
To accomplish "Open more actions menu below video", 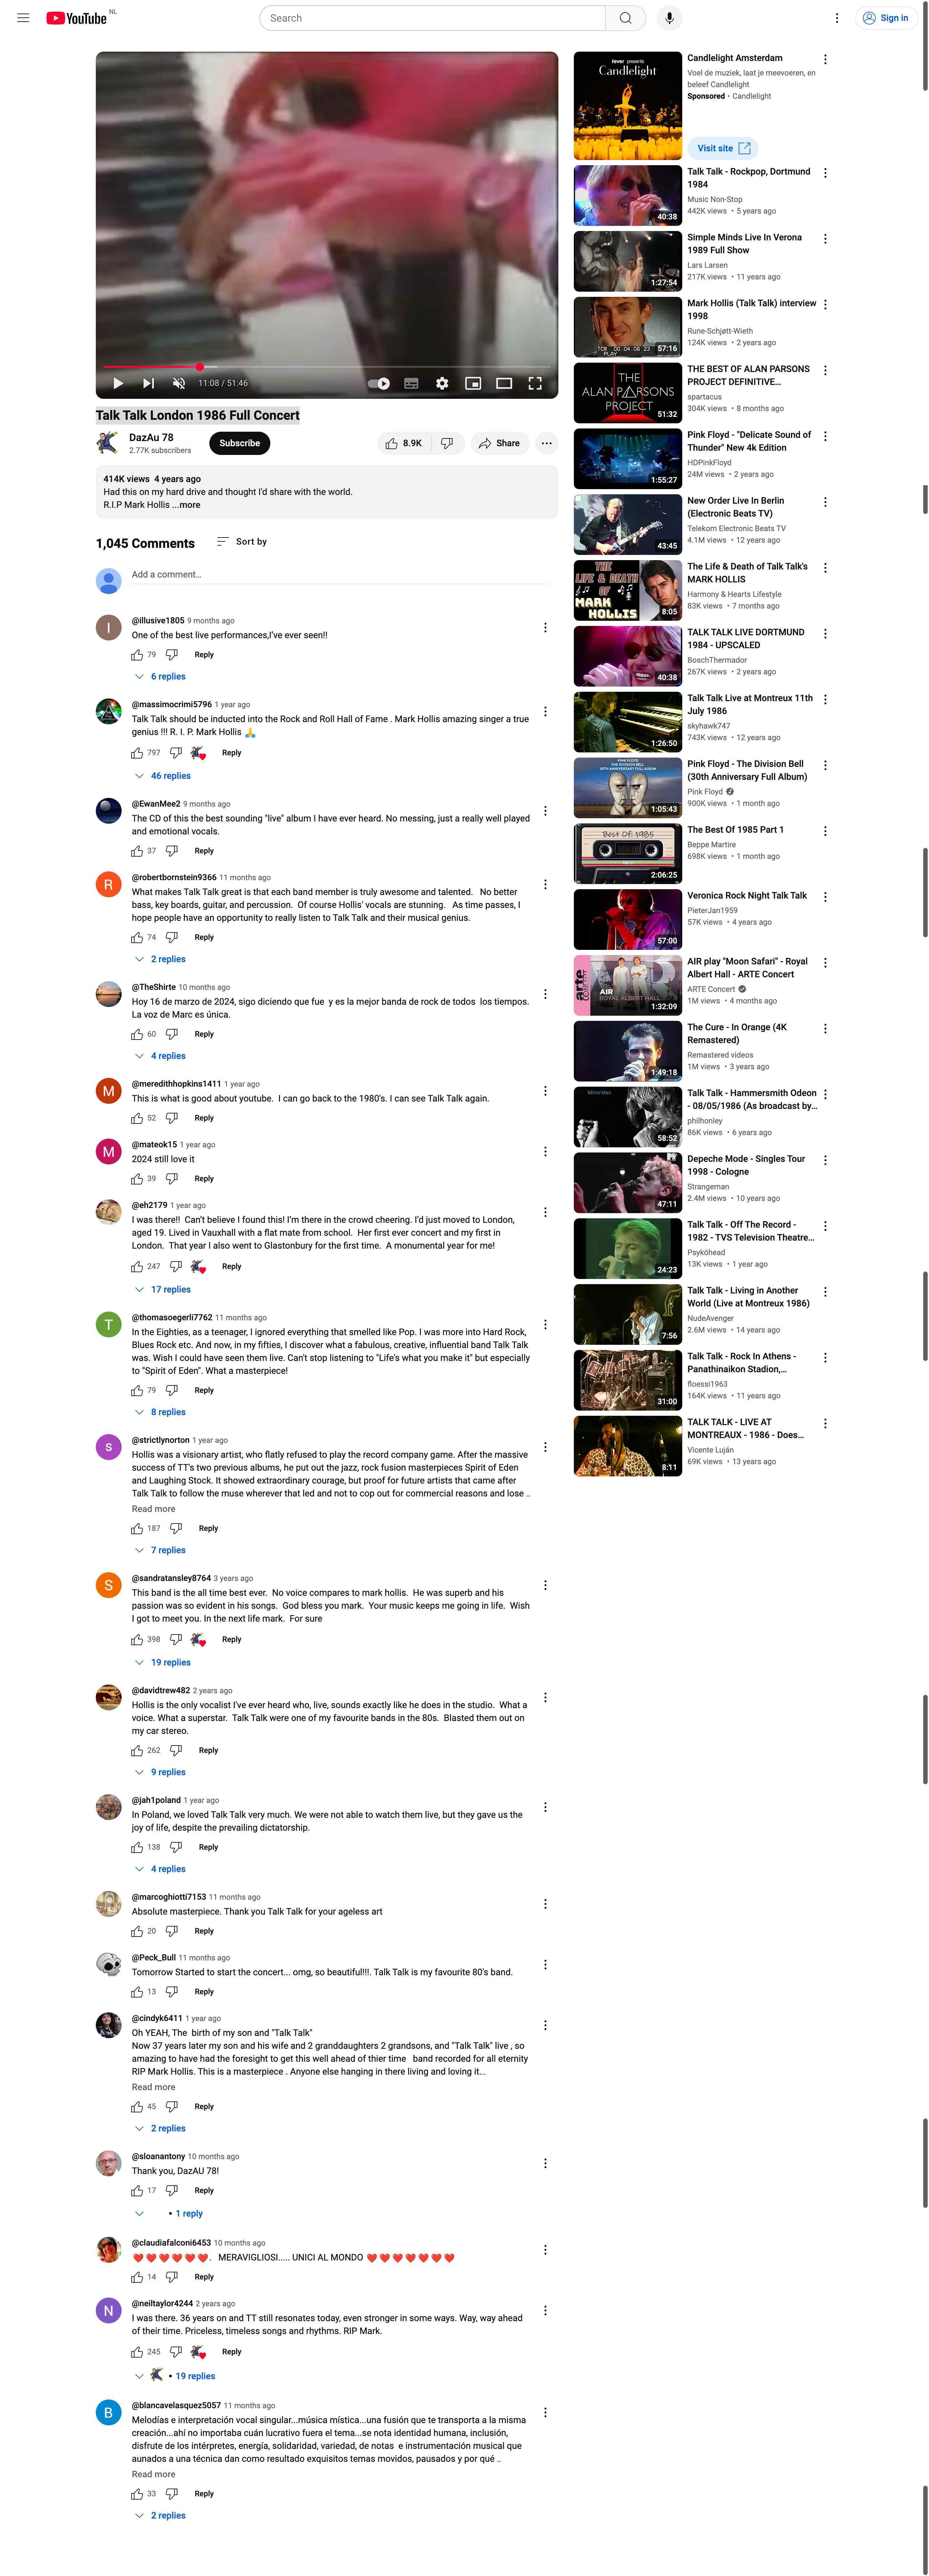I will tap(546, 443).
